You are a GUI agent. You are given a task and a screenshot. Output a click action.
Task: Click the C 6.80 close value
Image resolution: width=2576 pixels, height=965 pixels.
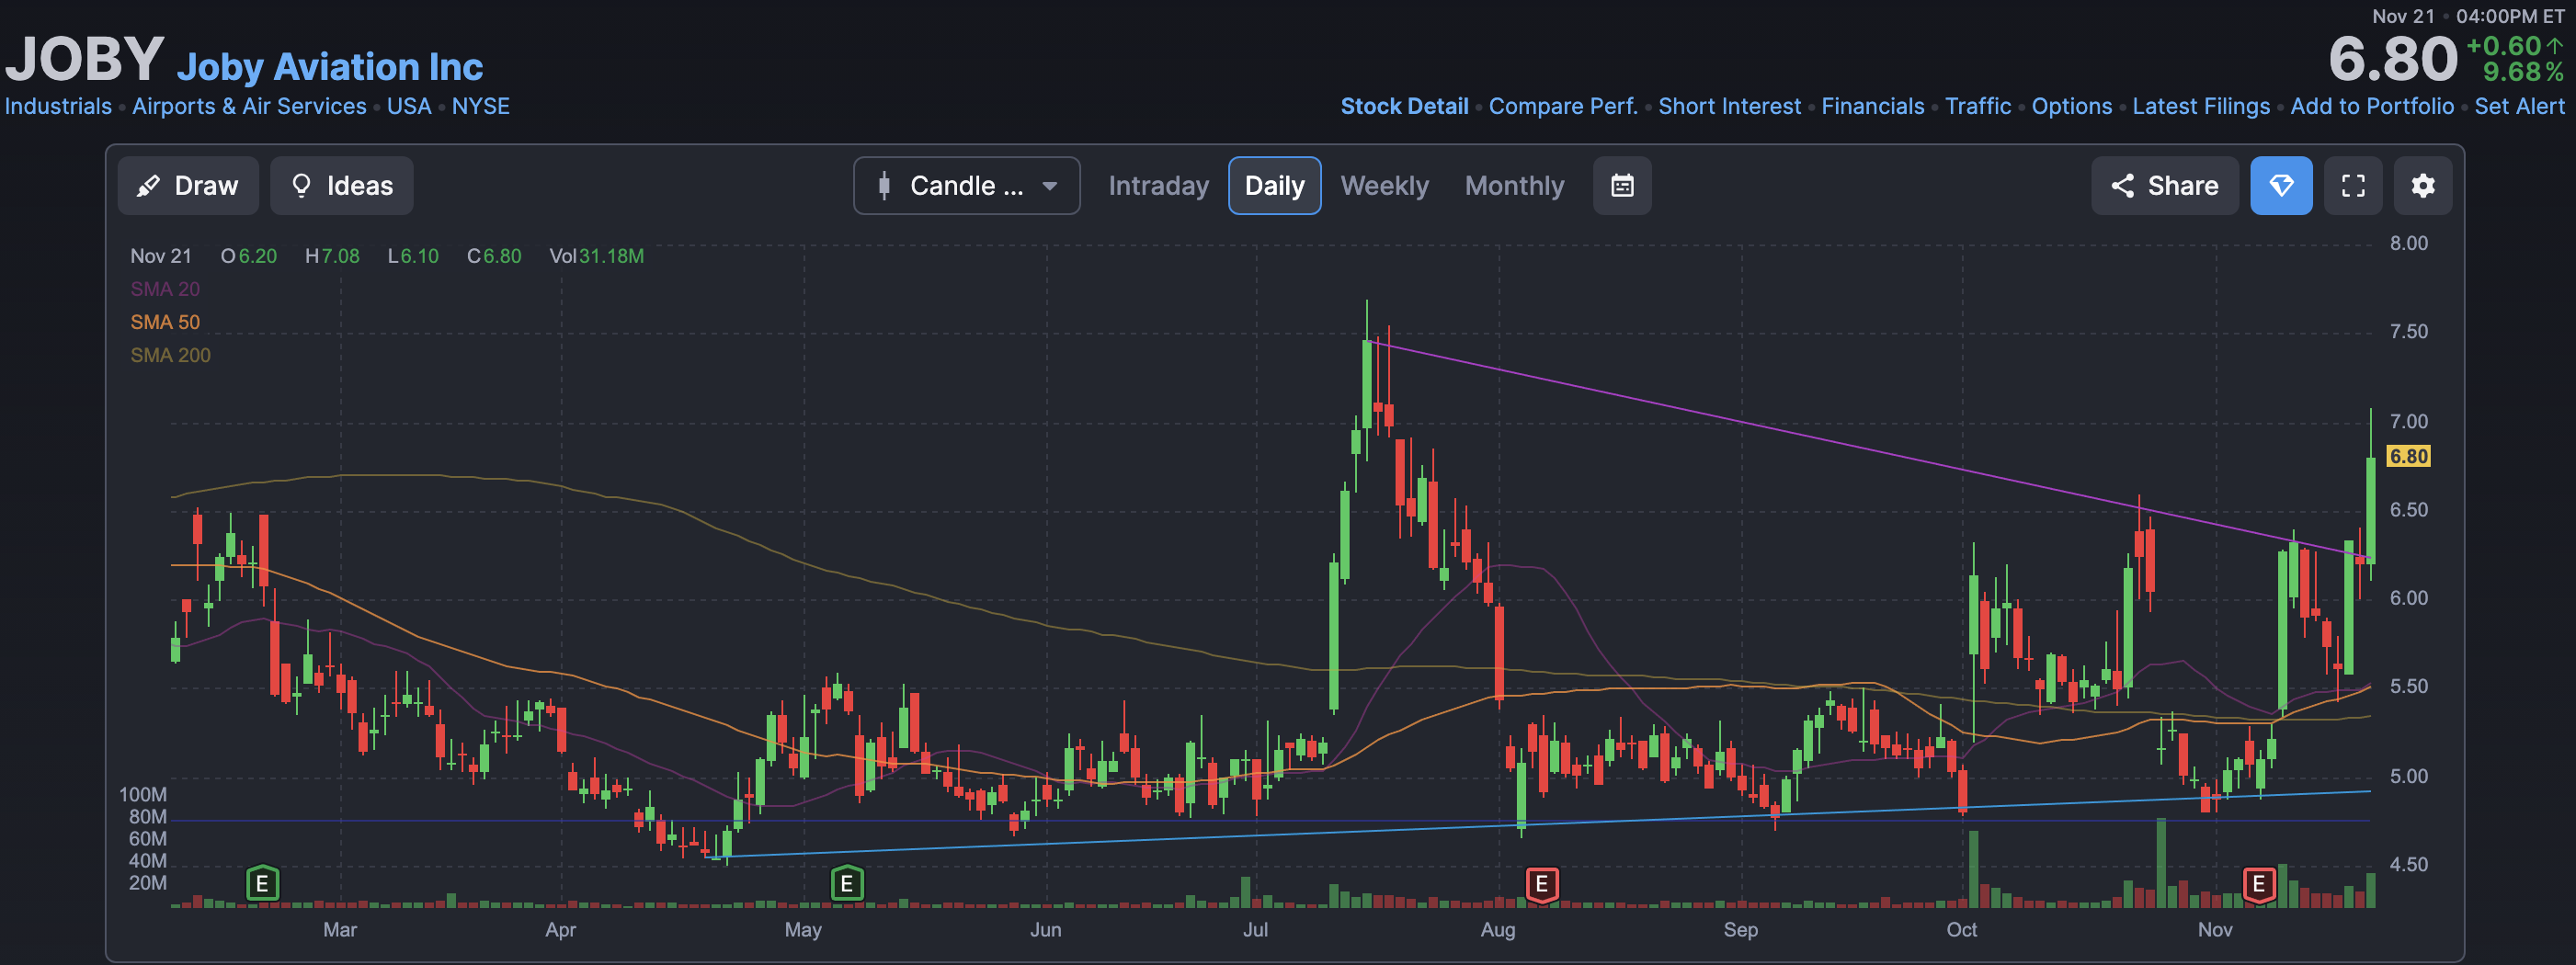point(494,256)
